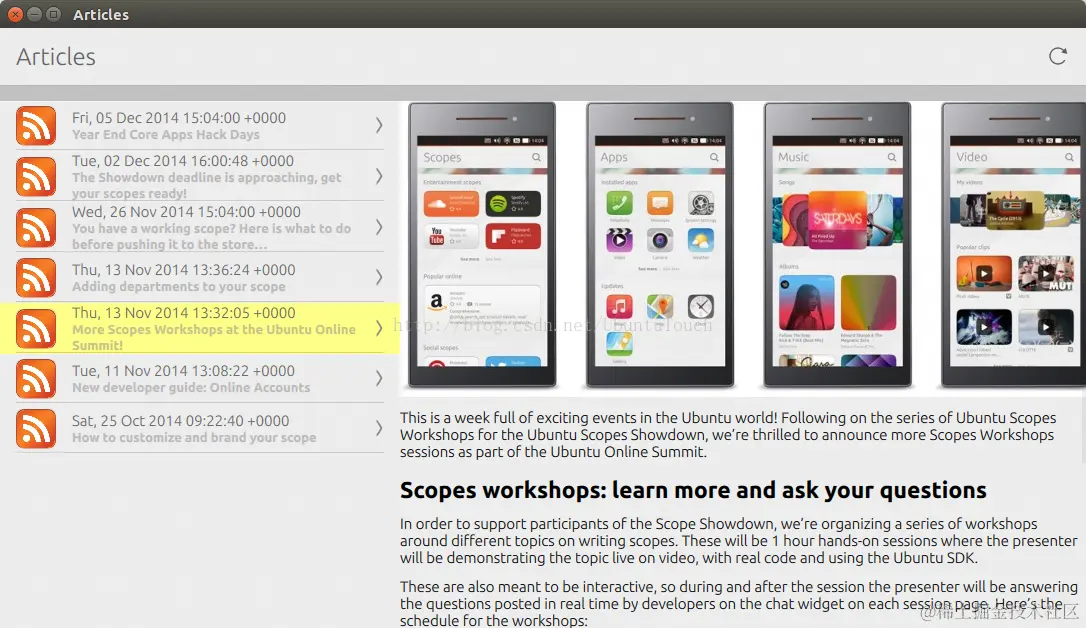Image resolution: width=1086 pixels, height=628 pixels.
Task: Minimize the Articles window
Action: point(34,14)
